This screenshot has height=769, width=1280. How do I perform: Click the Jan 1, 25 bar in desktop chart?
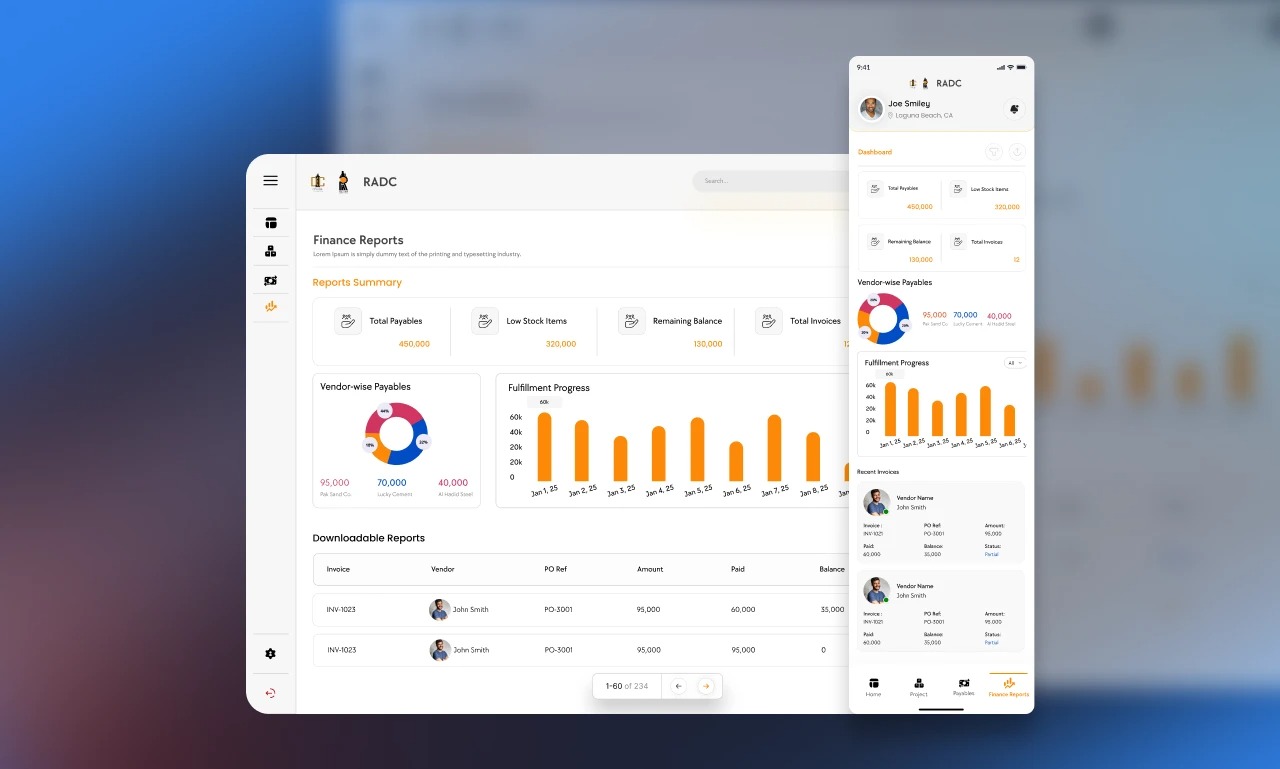(x=544, y=447)
